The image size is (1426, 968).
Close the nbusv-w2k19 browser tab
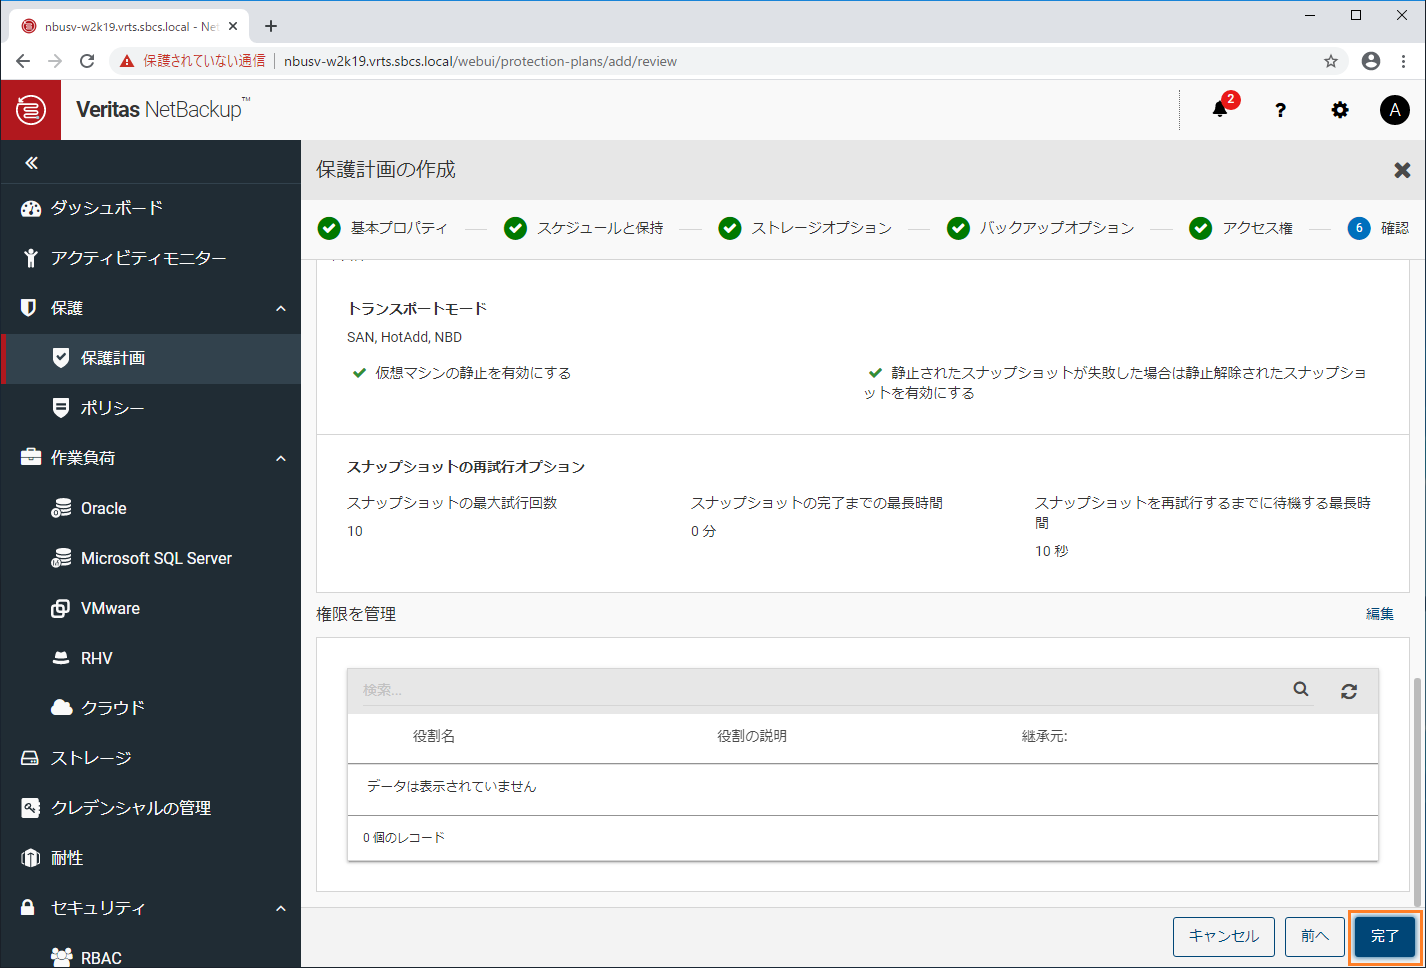pyautogui.click(x=233, y=27)
